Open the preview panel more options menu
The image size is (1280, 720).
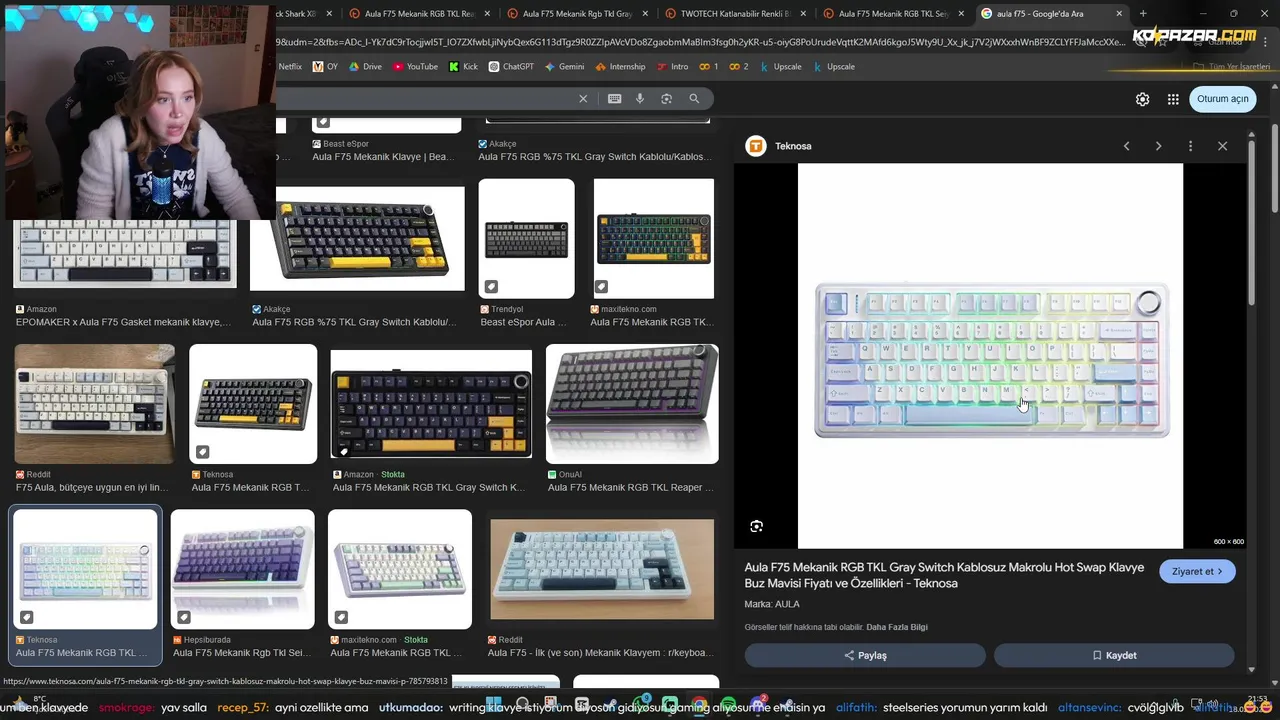coord(1190,146)
